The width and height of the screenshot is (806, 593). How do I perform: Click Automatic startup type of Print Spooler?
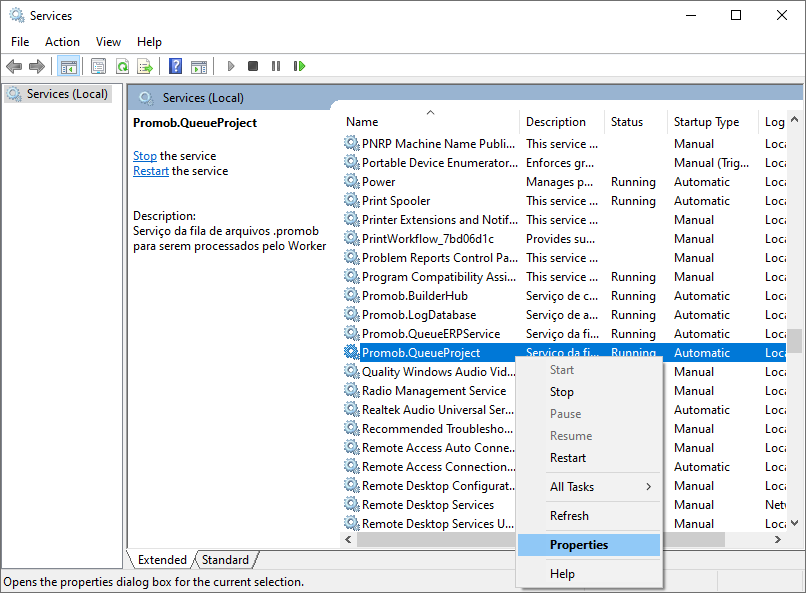[702, 200]
